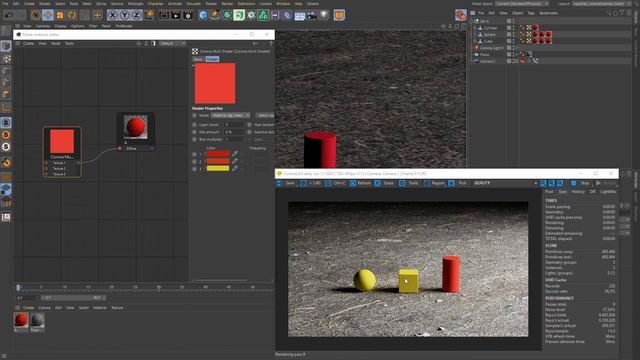The image size is (640, 360).
Task: Toggle the Gamma random checkbox
Action: coord(249,132)
